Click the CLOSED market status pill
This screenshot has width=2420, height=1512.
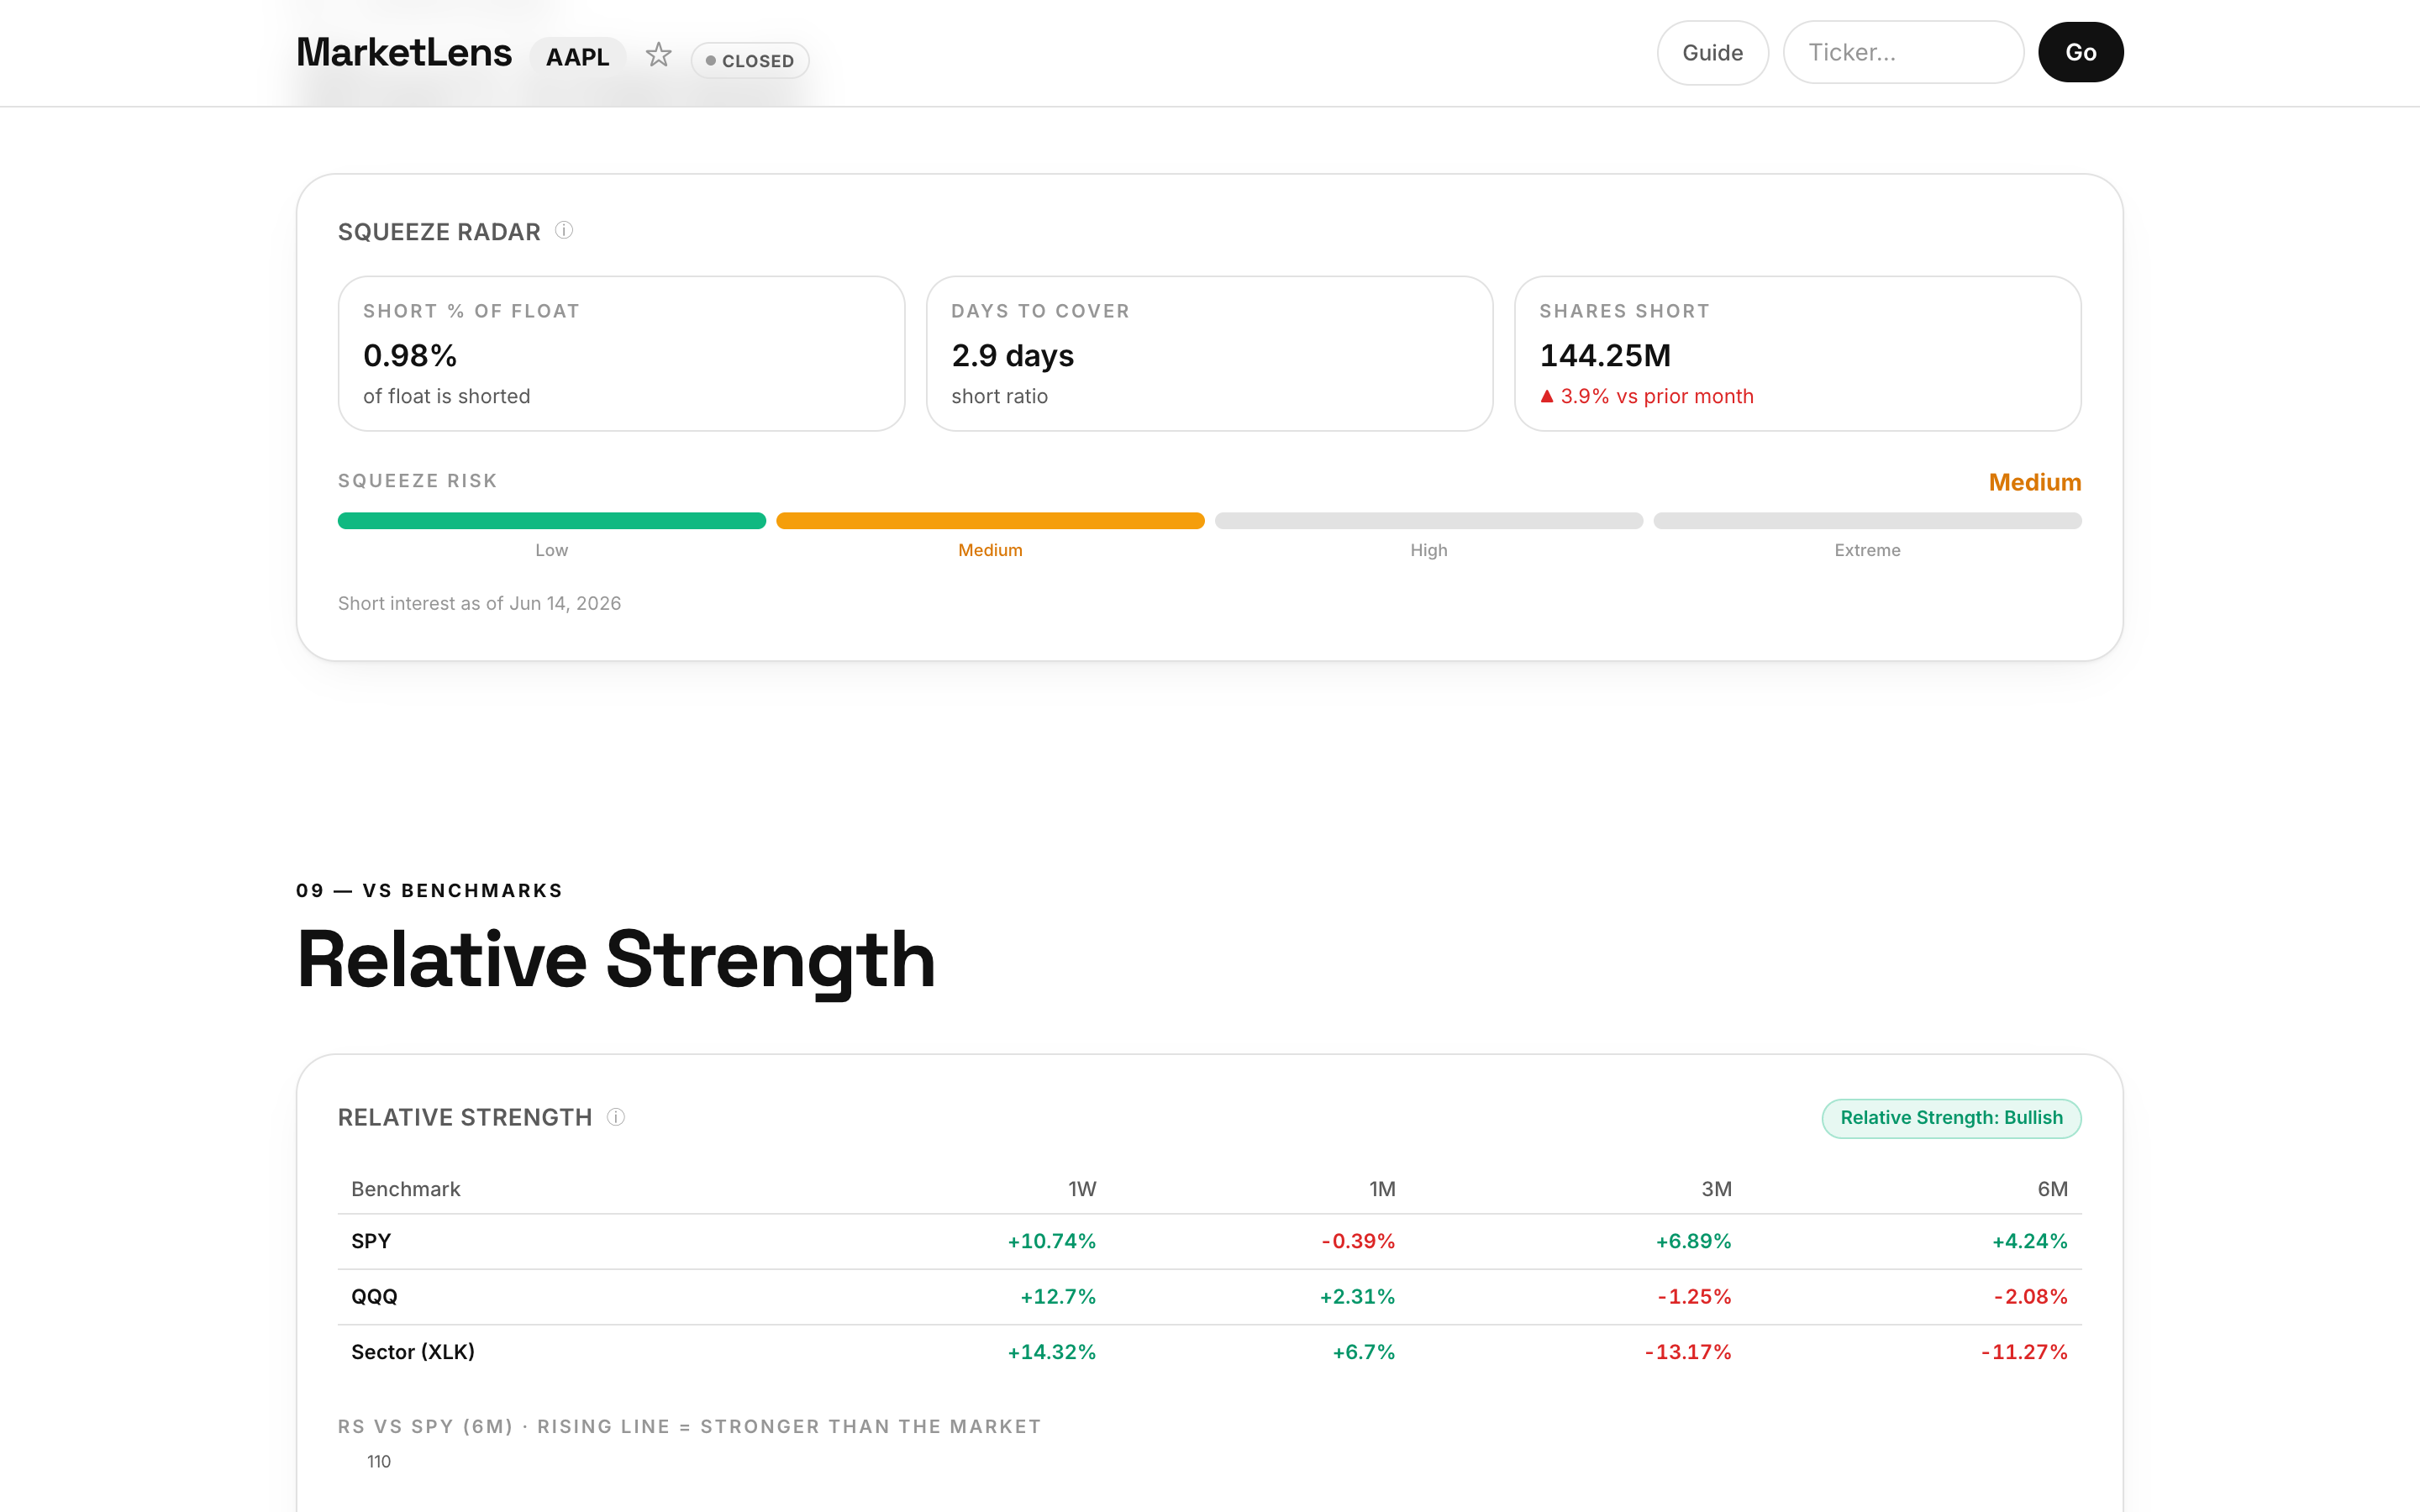(x=750, y=61)
